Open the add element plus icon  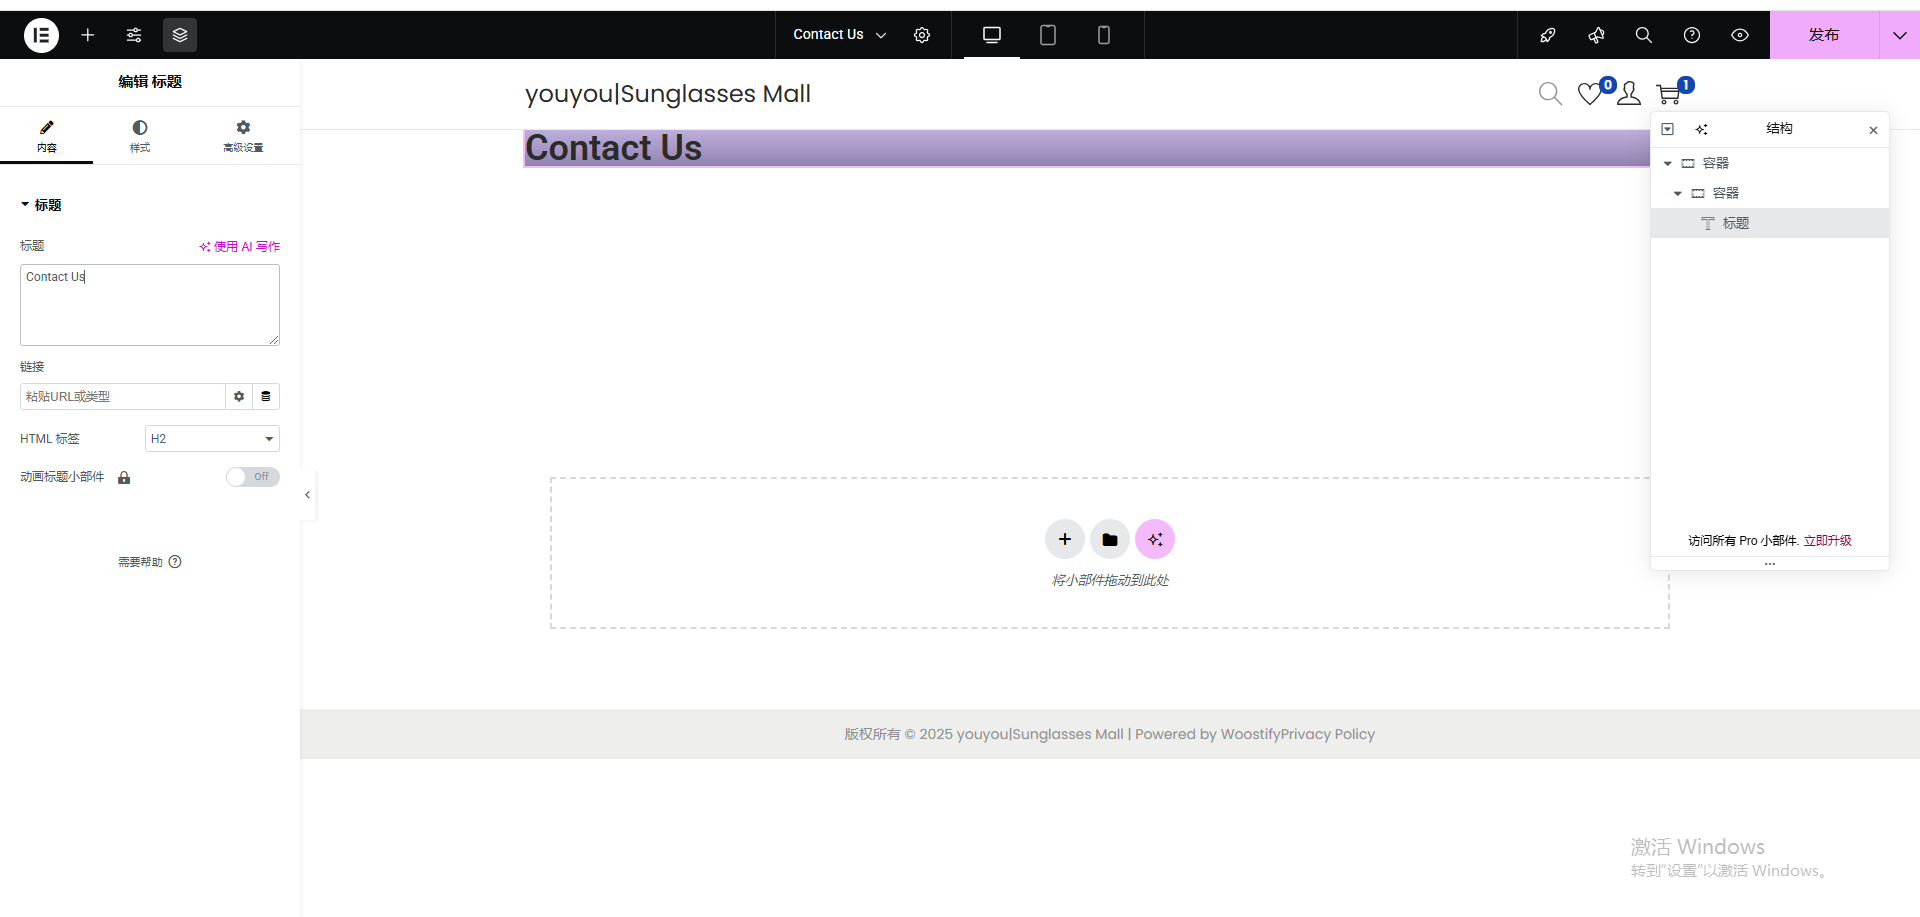[88, 35]
